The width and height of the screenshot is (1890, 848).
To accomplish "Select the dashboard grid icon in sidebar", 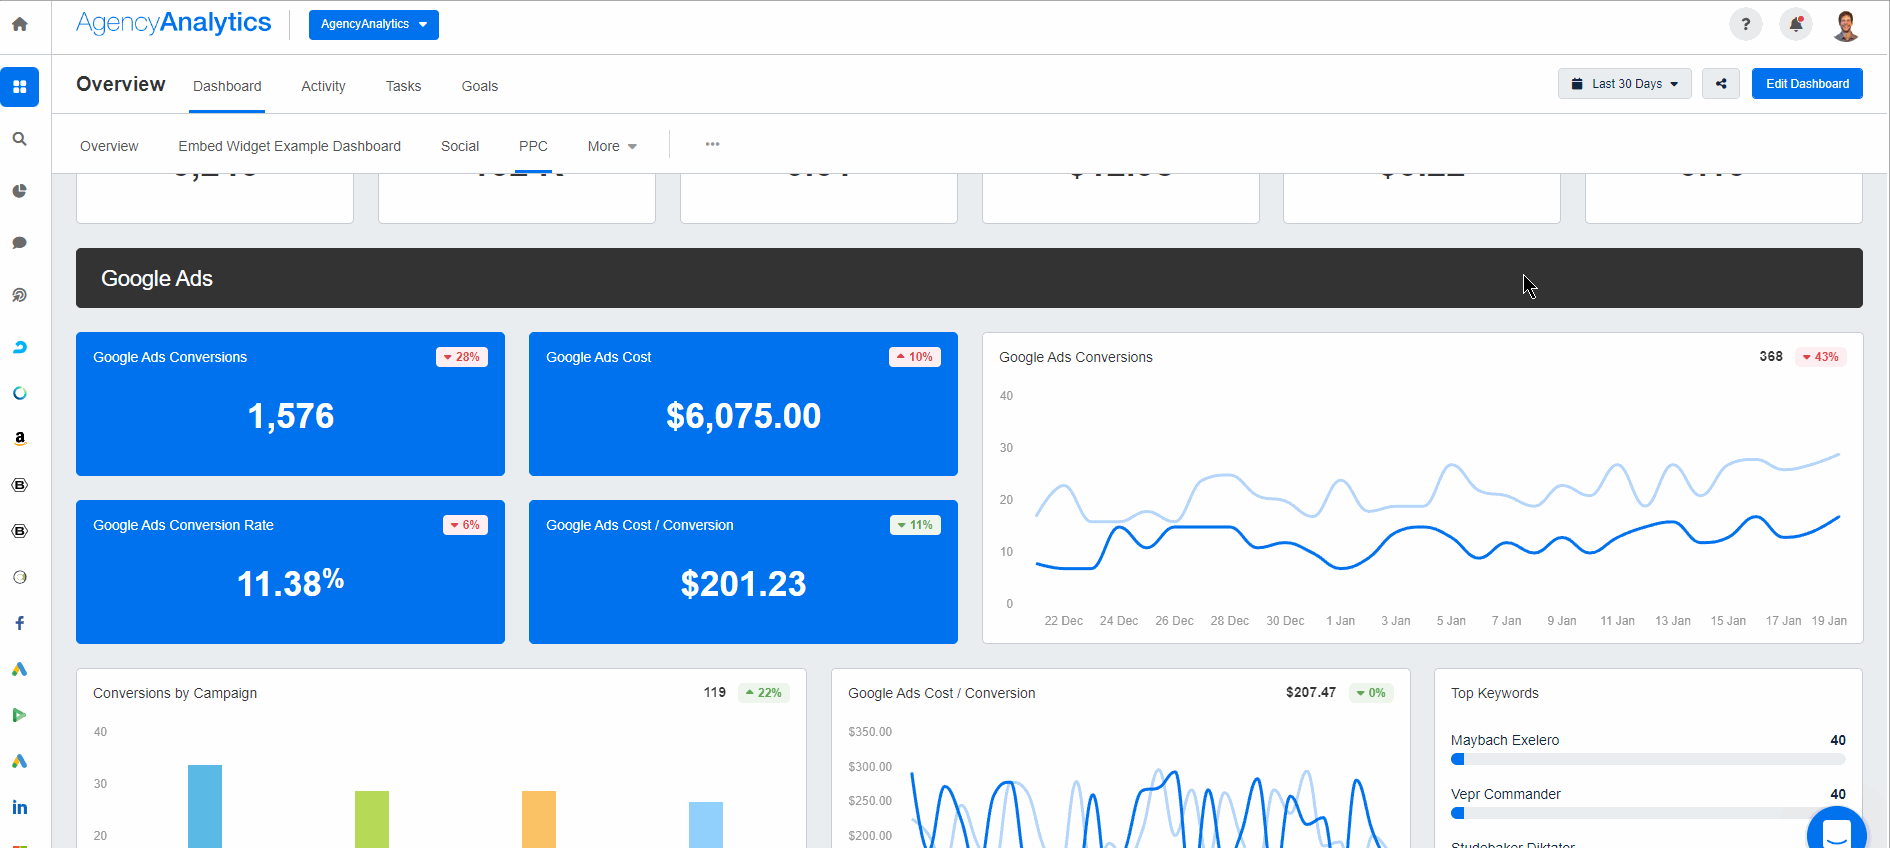I will click(x=19, y=87).
